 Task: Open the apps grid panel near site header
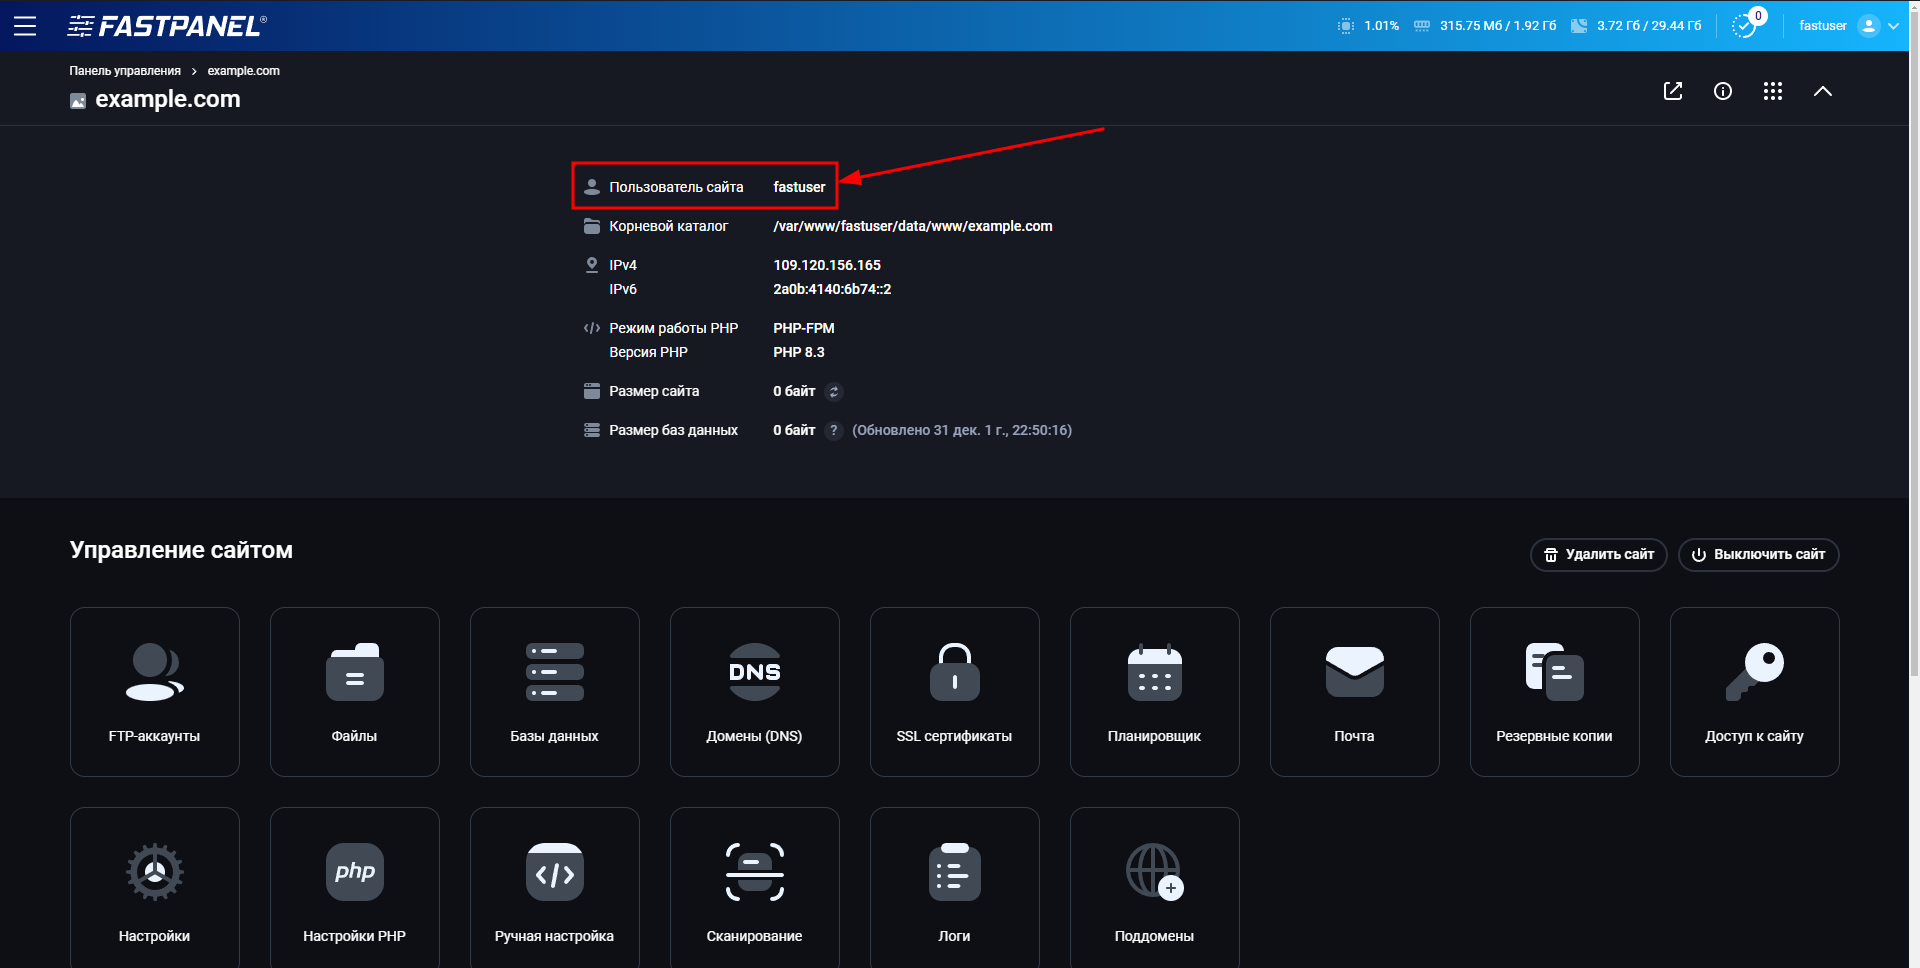coord(1773,91)
